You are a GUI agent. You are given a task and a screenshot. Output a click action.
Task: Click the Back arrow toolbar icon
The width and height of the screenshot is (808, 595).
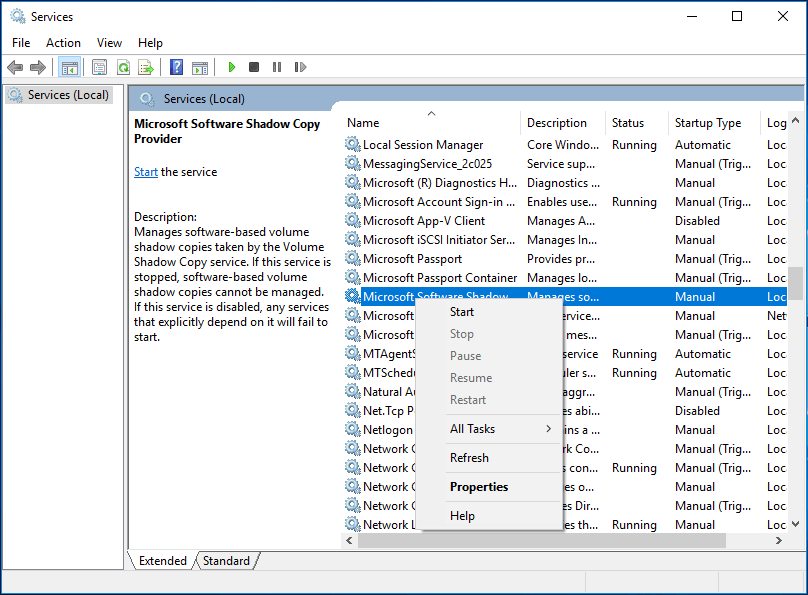(x=15, y=67)
